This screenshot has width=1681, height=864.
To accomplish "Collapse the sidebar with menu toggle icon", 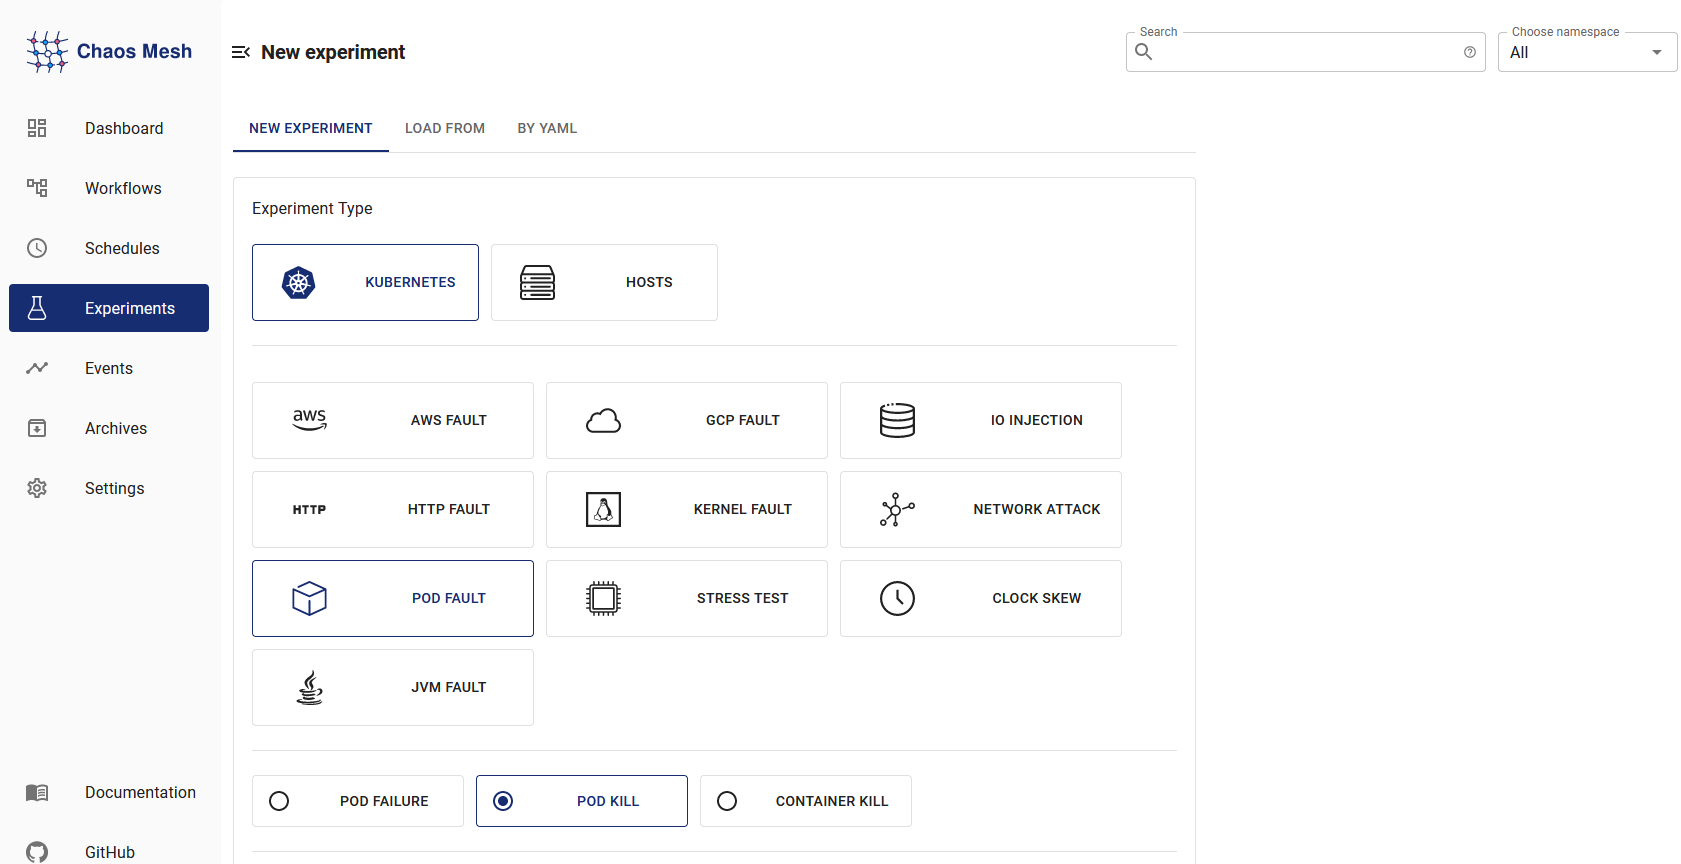I will pos(241,52).
